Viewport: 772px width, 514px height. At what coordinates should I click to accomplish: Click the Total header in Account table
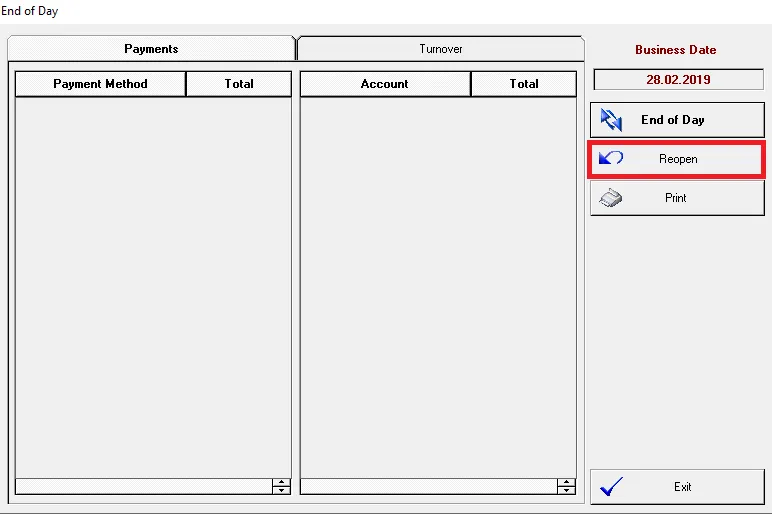[x=524, y=84]
